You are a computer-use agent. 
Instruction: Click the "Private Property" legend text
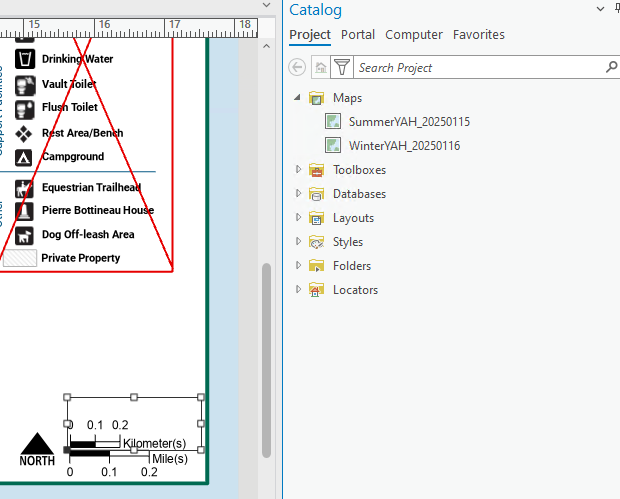coord(81,258)
